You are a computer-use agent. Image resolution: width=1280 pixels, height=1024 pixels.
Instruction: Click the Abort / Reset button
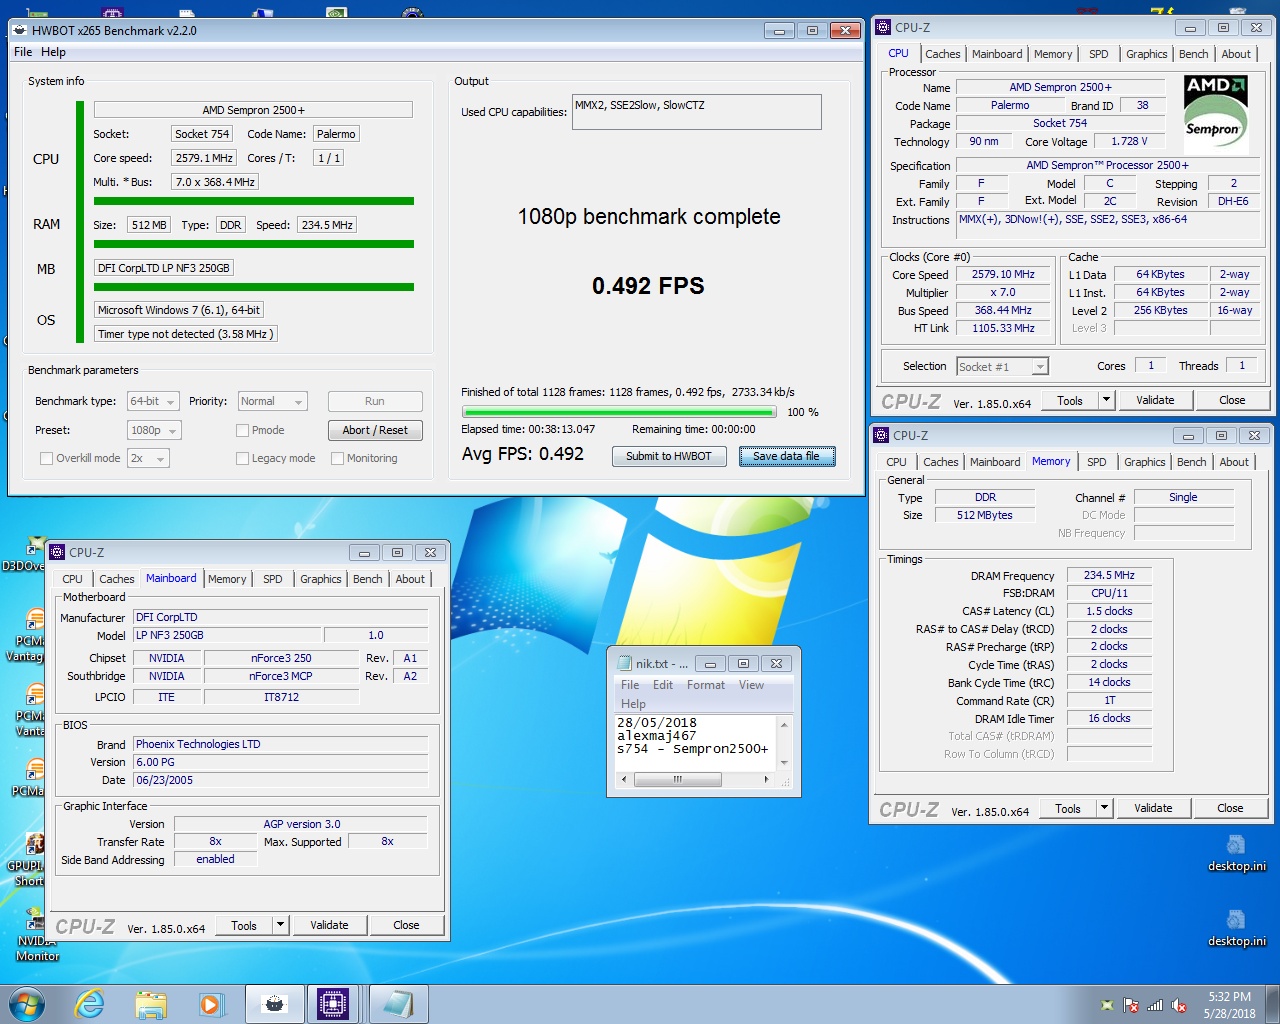coord(375,430)
